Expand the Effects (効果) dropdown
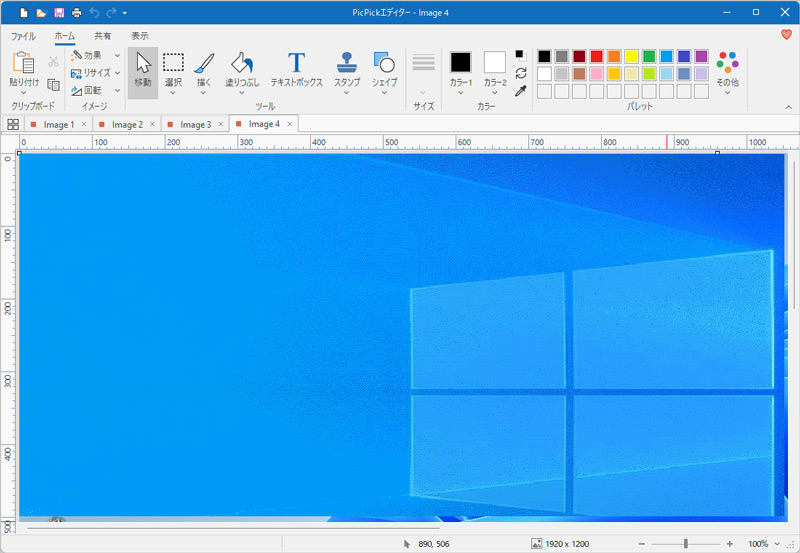This screenshot has height=553, width=800. pos(94,56)
